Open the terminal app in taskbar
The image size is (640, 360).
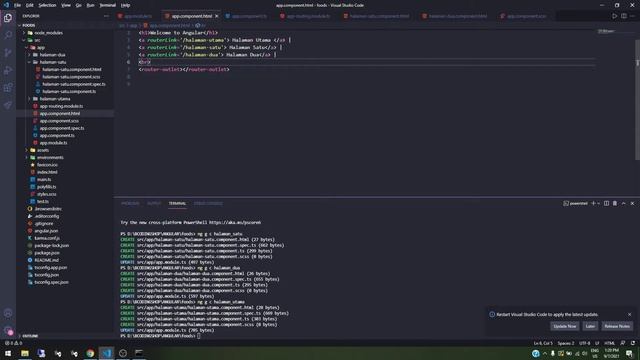(x=139, y=353)
